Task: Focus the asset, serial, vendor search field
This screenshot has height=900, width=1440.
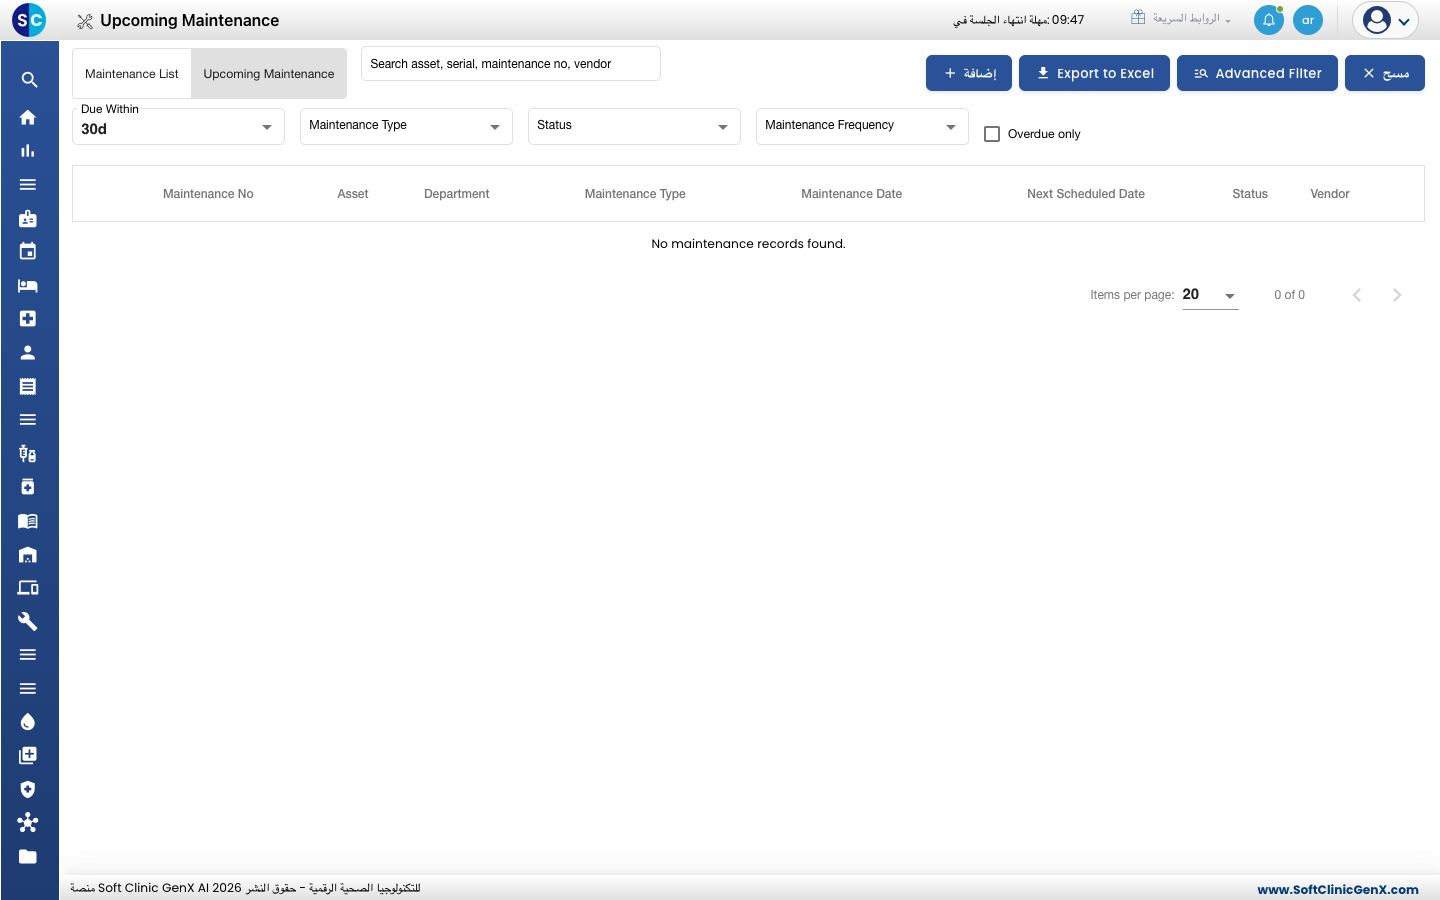Action: coord(511,64)
